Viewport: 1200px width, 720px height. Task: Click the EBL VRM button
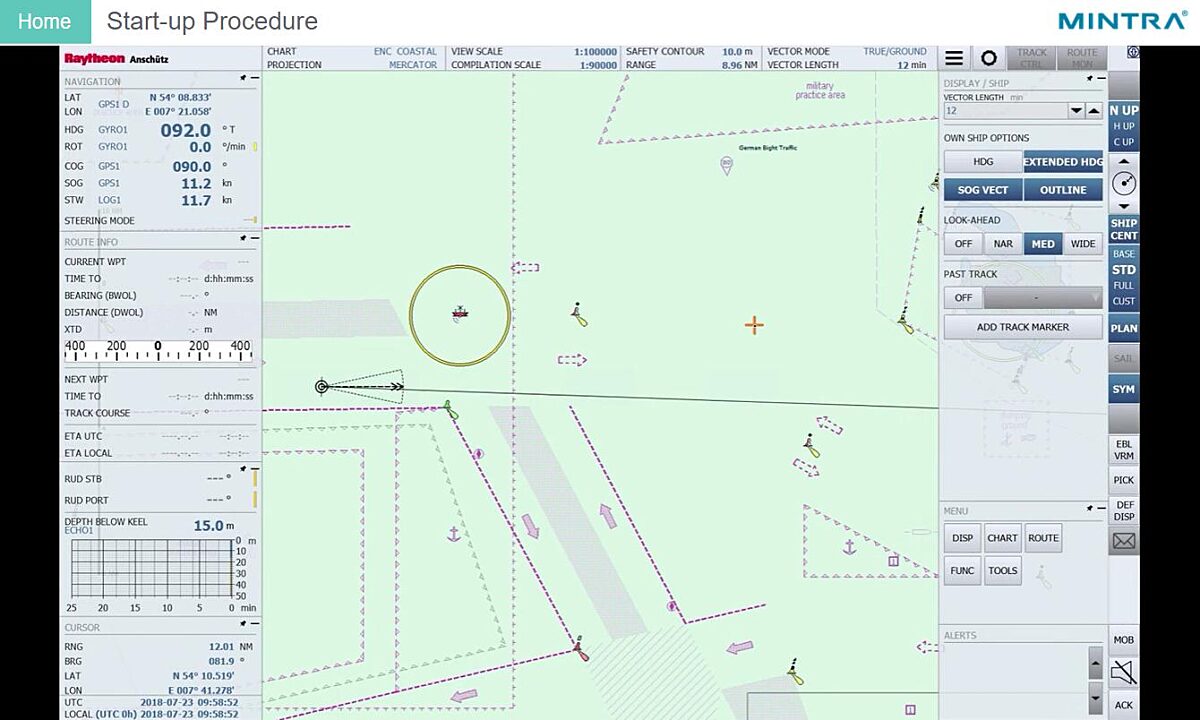1124,450
